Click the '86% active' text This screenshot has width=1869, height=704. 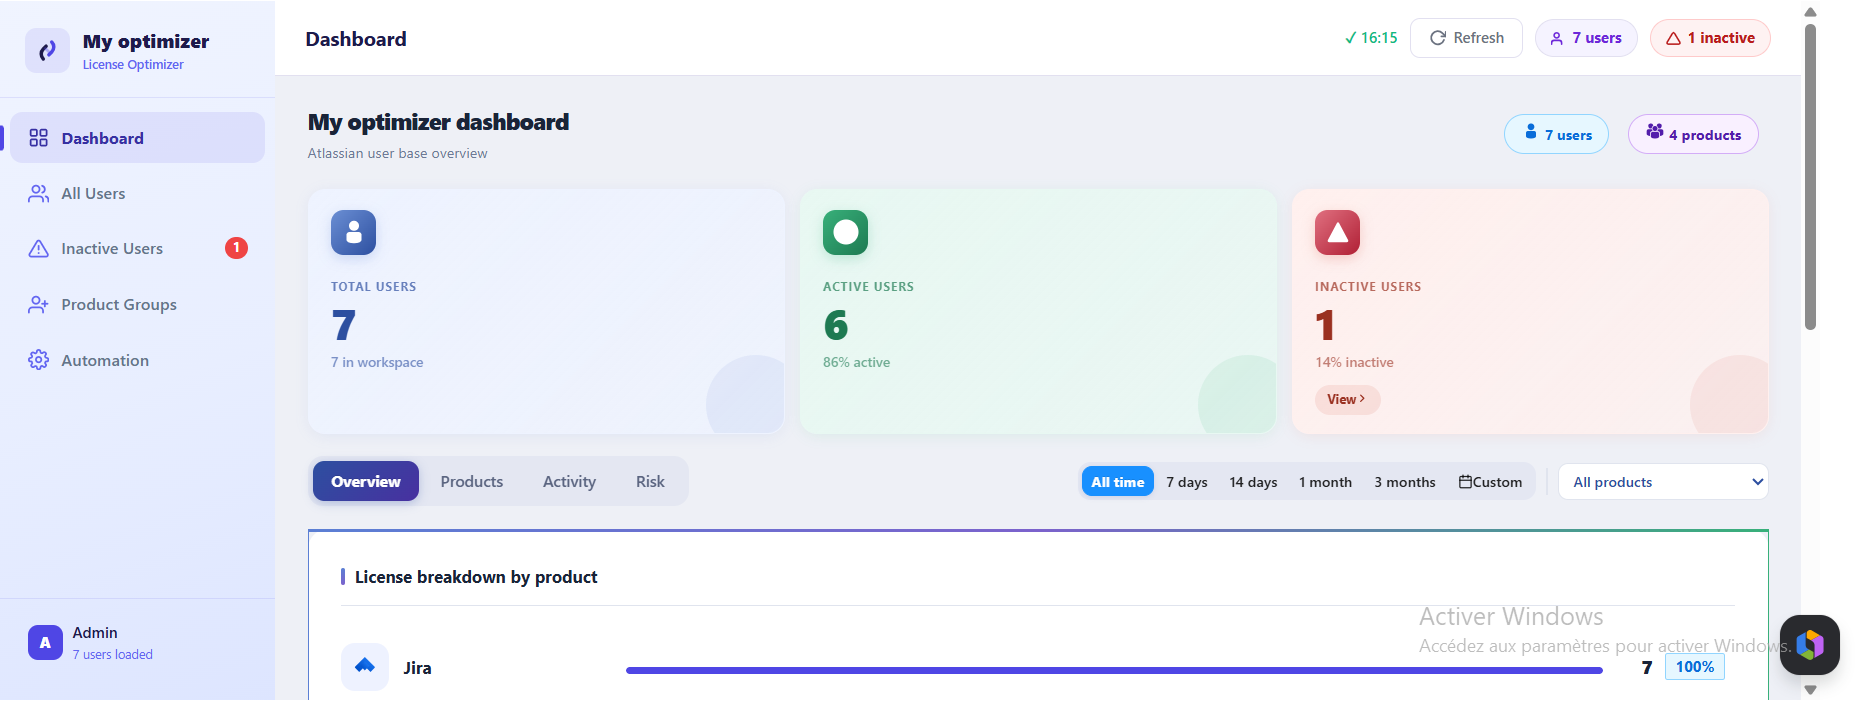pyautogui.click(x=856, y=362)
